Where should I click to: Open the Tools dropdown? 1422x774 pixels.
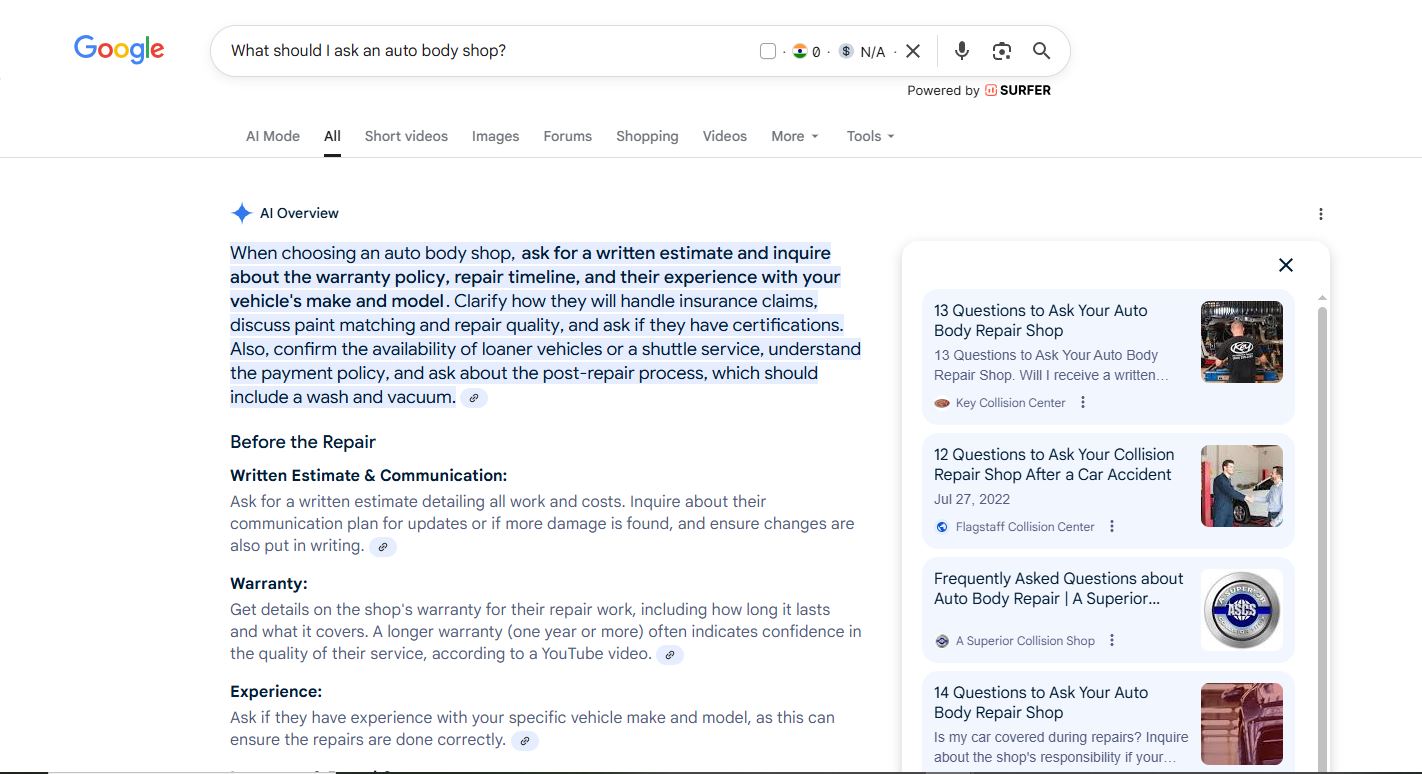point(870,136)
